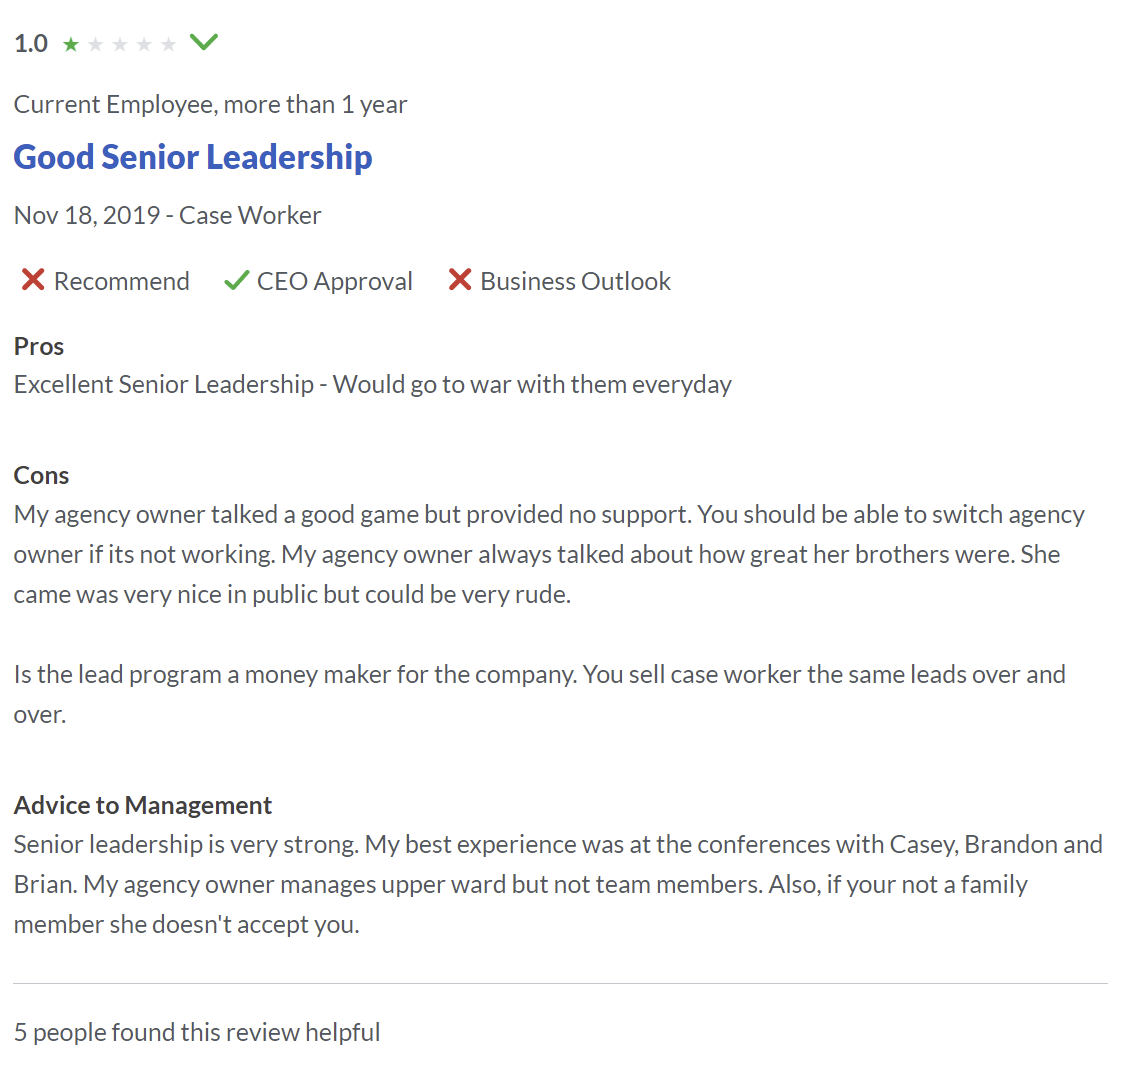This screenshot has width=1125, height=1069.
Task: Click the fourth gray rating star
Action: pyautogui.click(x=144, y=44)
